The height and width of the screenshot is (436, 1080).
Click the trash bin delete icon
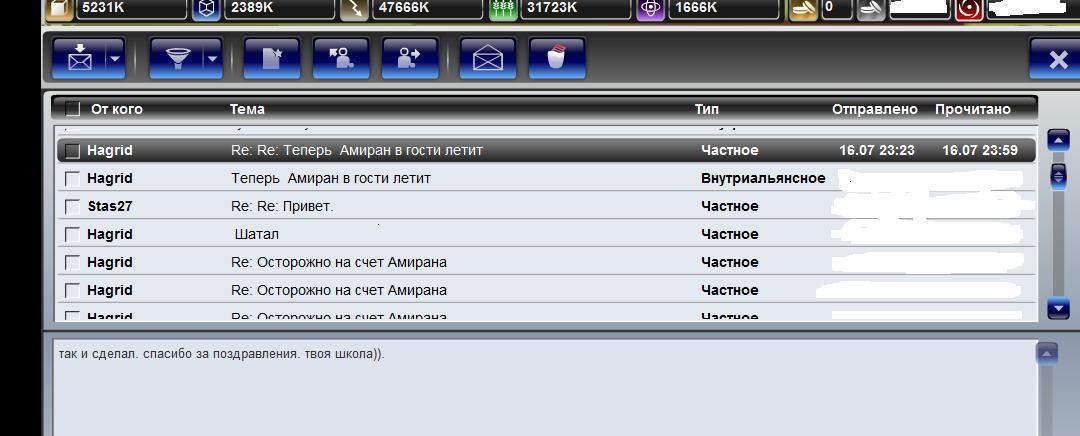click(557, 59)
